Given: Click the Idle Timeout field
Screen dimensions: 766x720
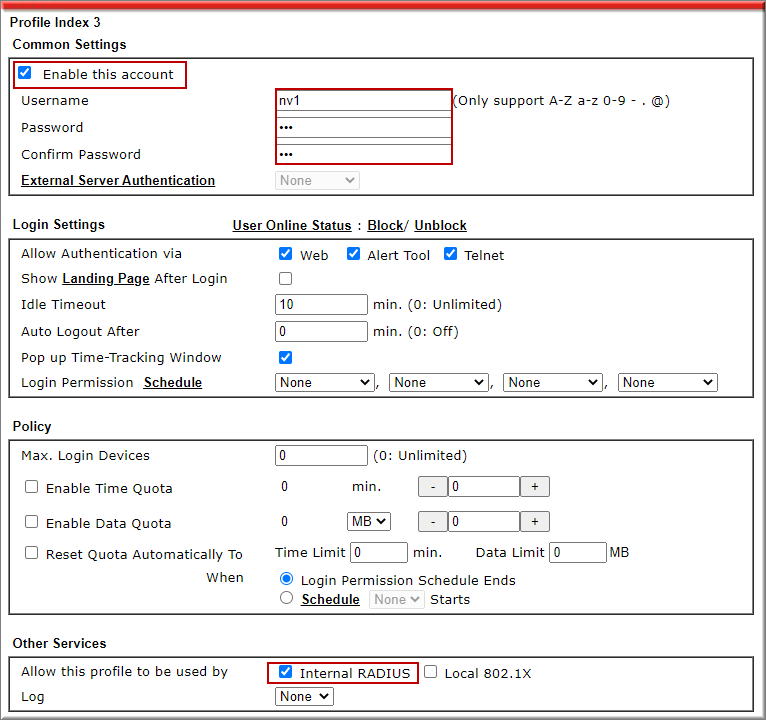Looking at the screenshot, I should pos(321,305).
